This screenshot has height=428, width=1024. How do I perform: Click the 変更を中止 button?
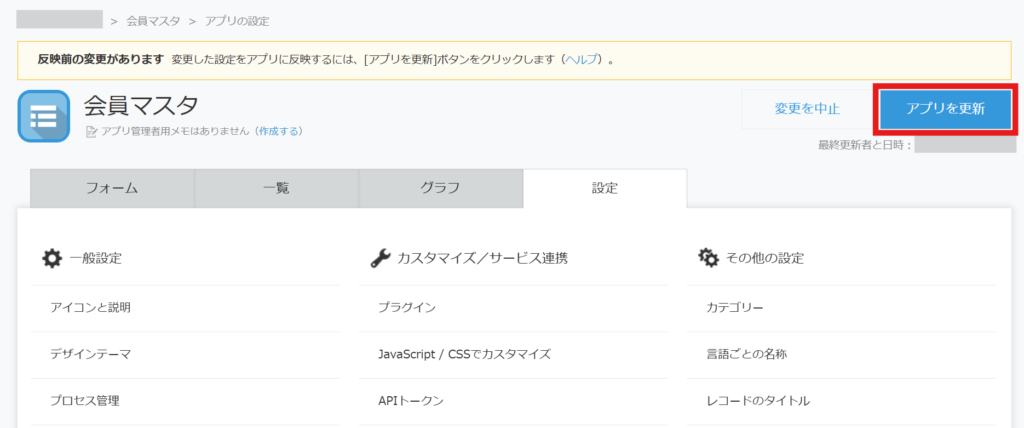point(806,108)
